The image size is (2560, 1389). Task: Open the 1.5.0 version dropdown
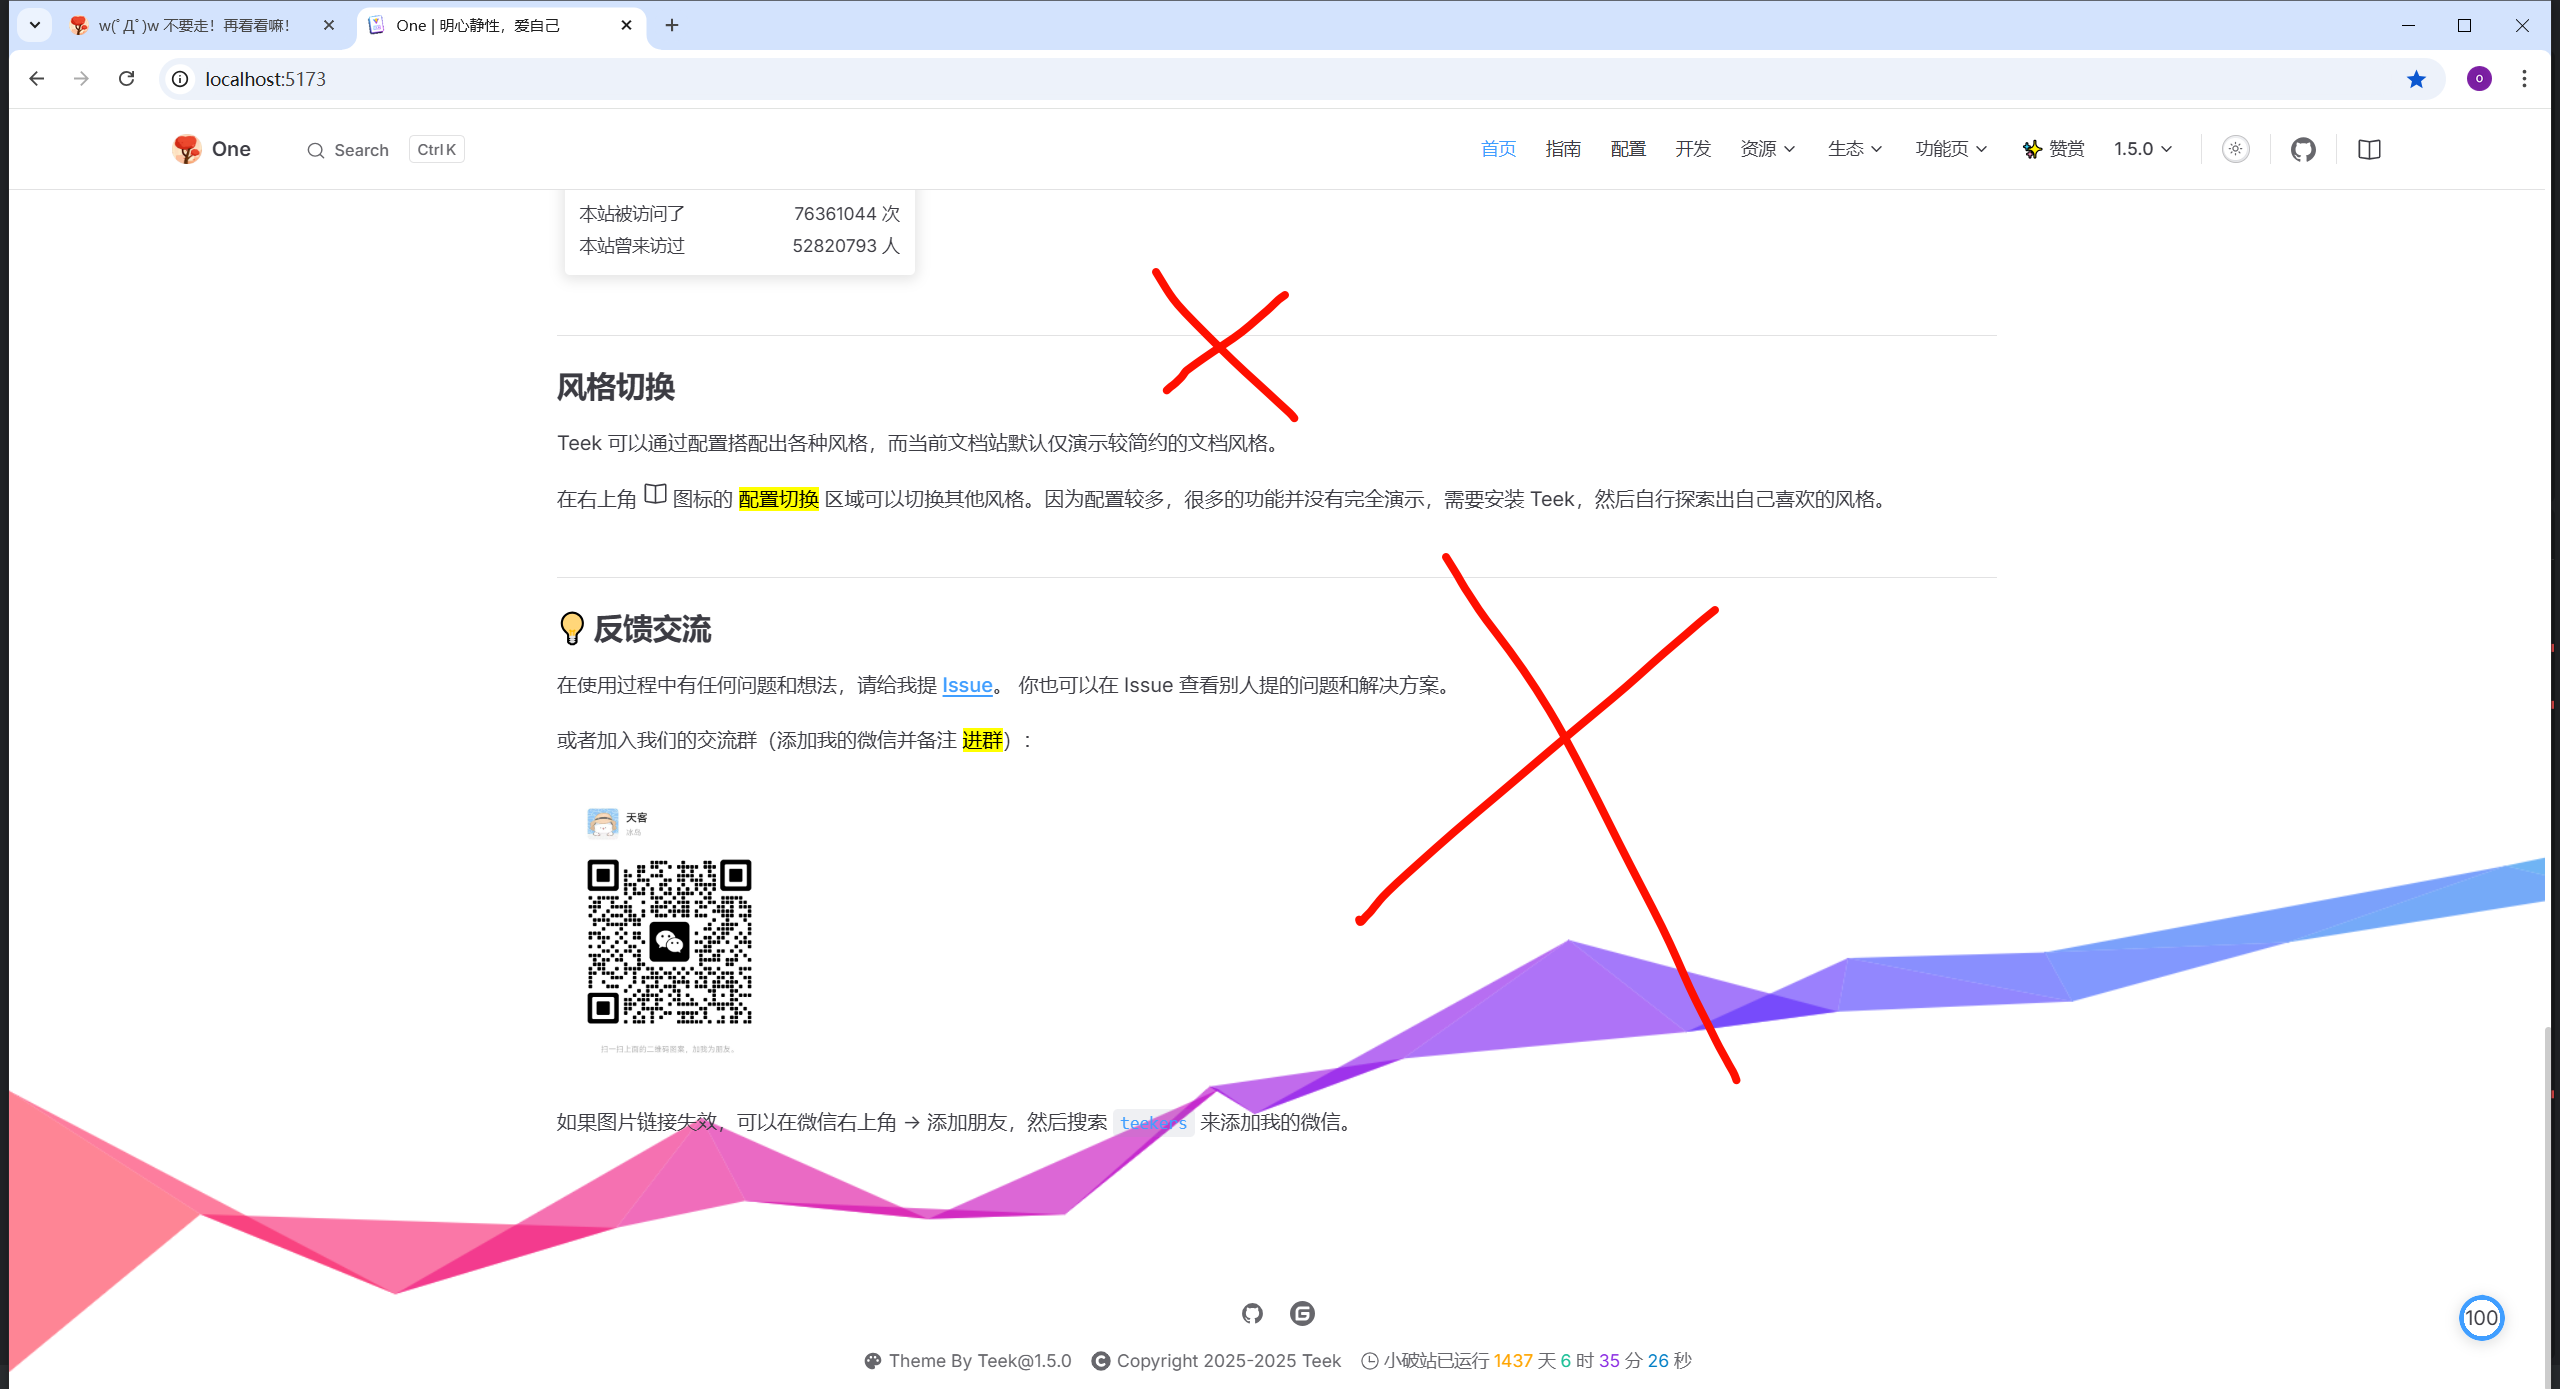[2142, 149]
